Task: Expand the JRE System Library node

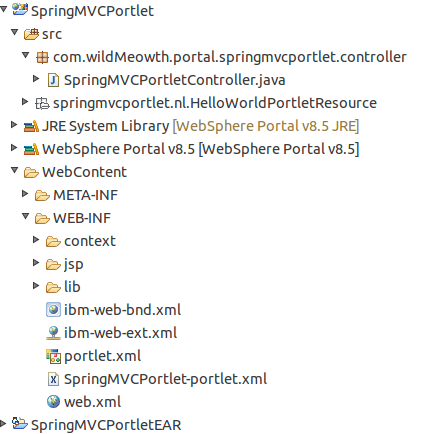Action: (x=14, y=124)
